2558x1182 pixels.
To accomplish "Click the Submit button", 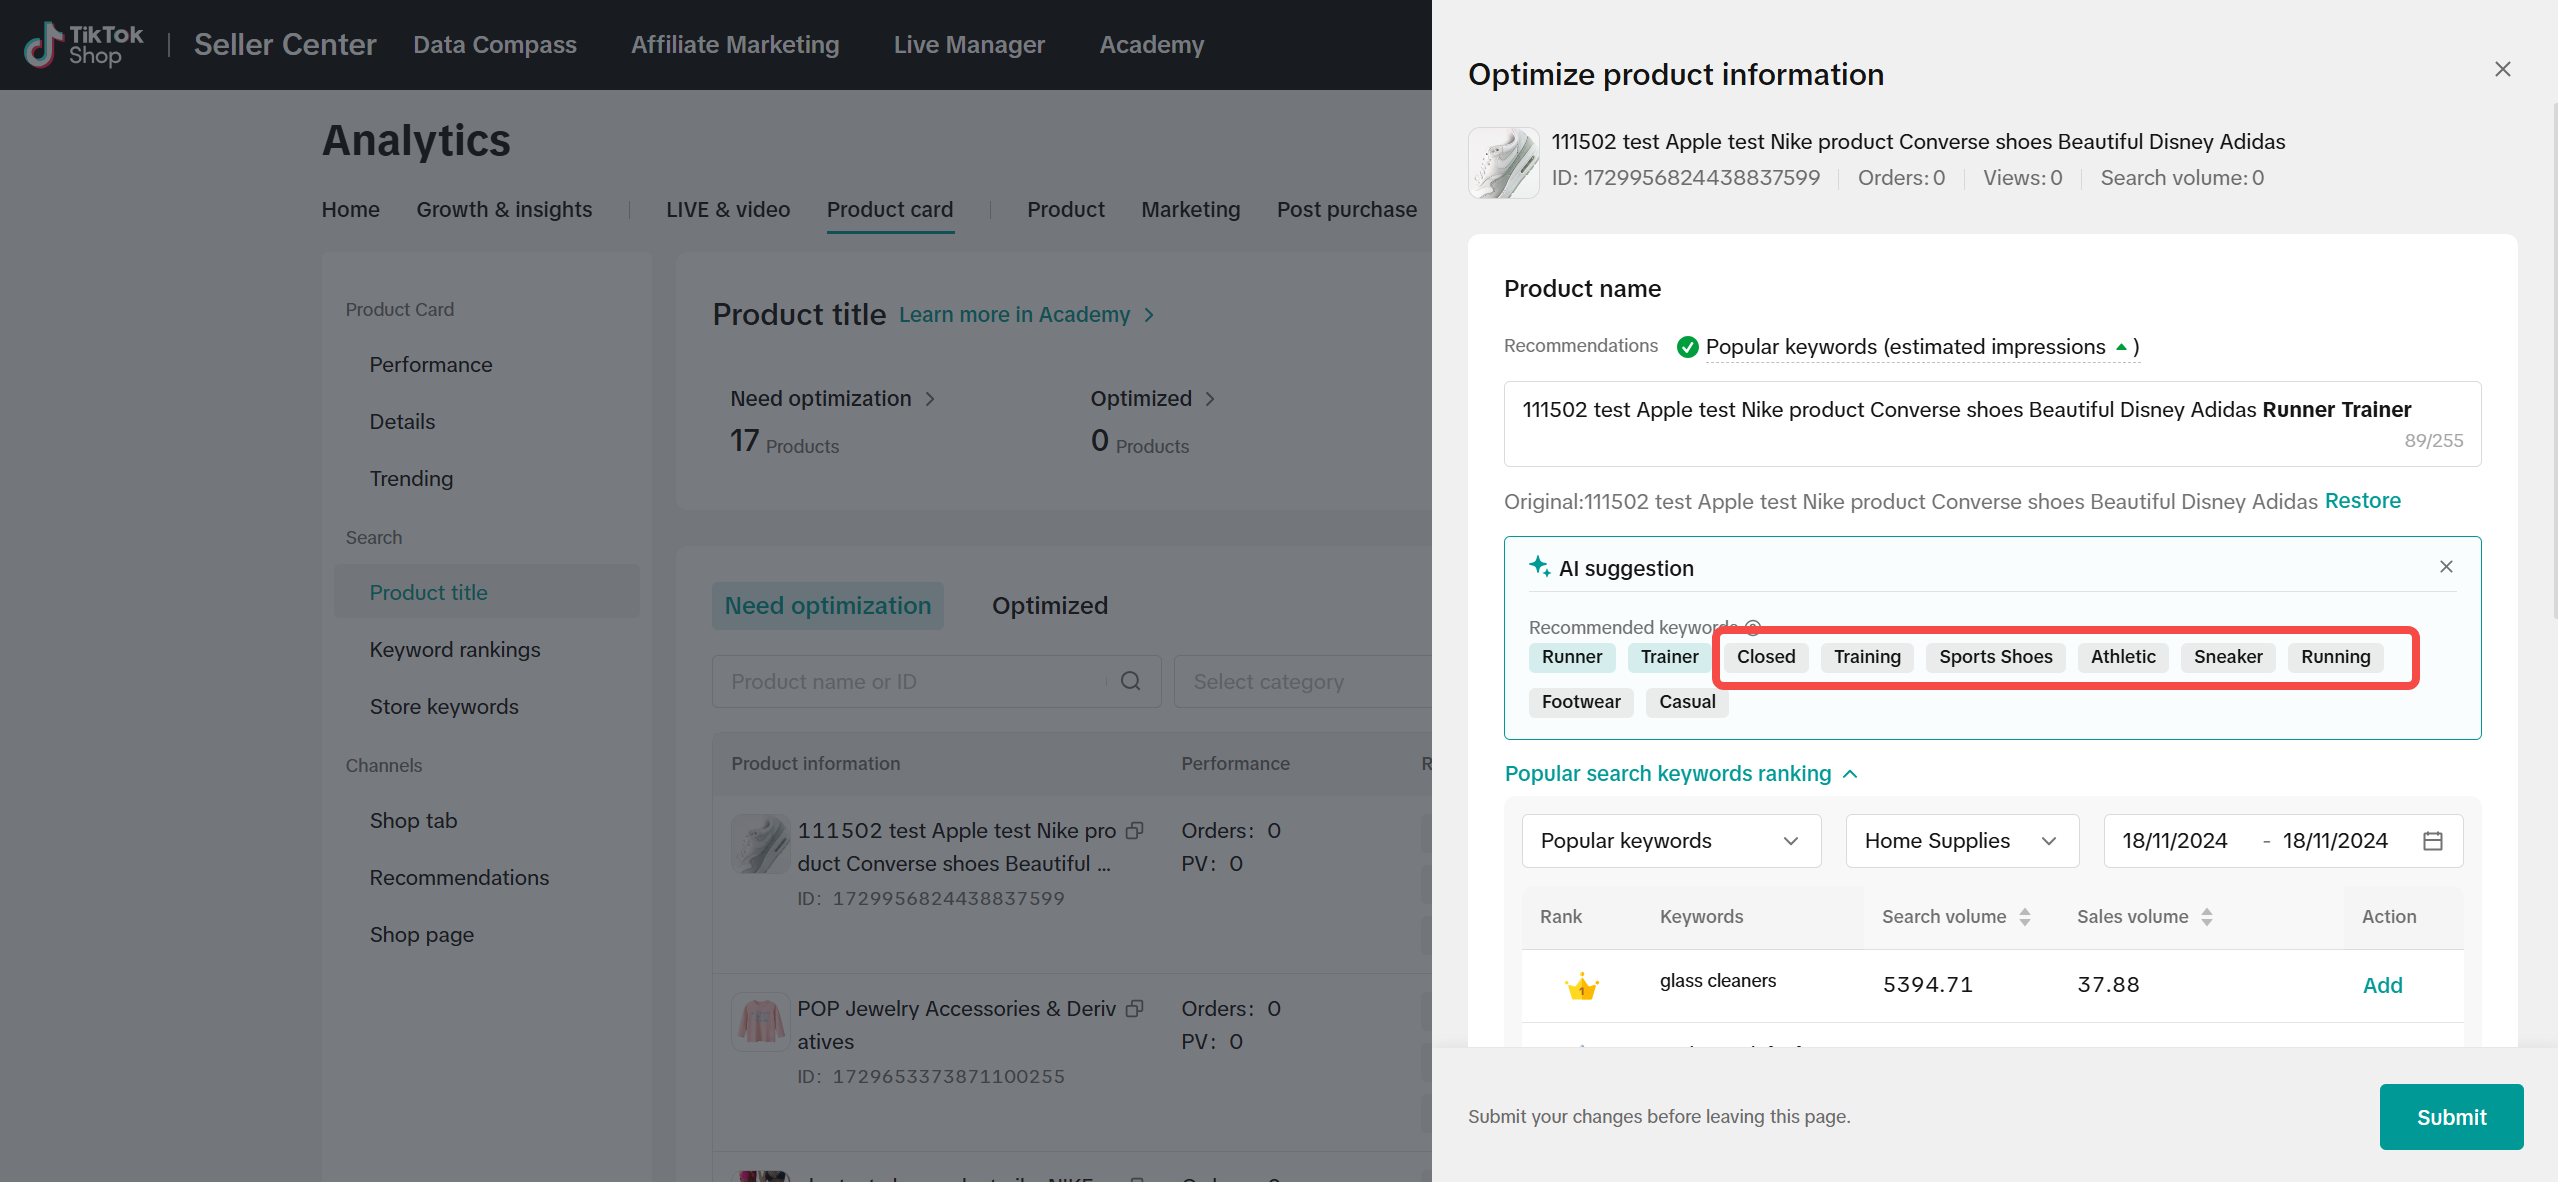I will click(2450, 1117).
